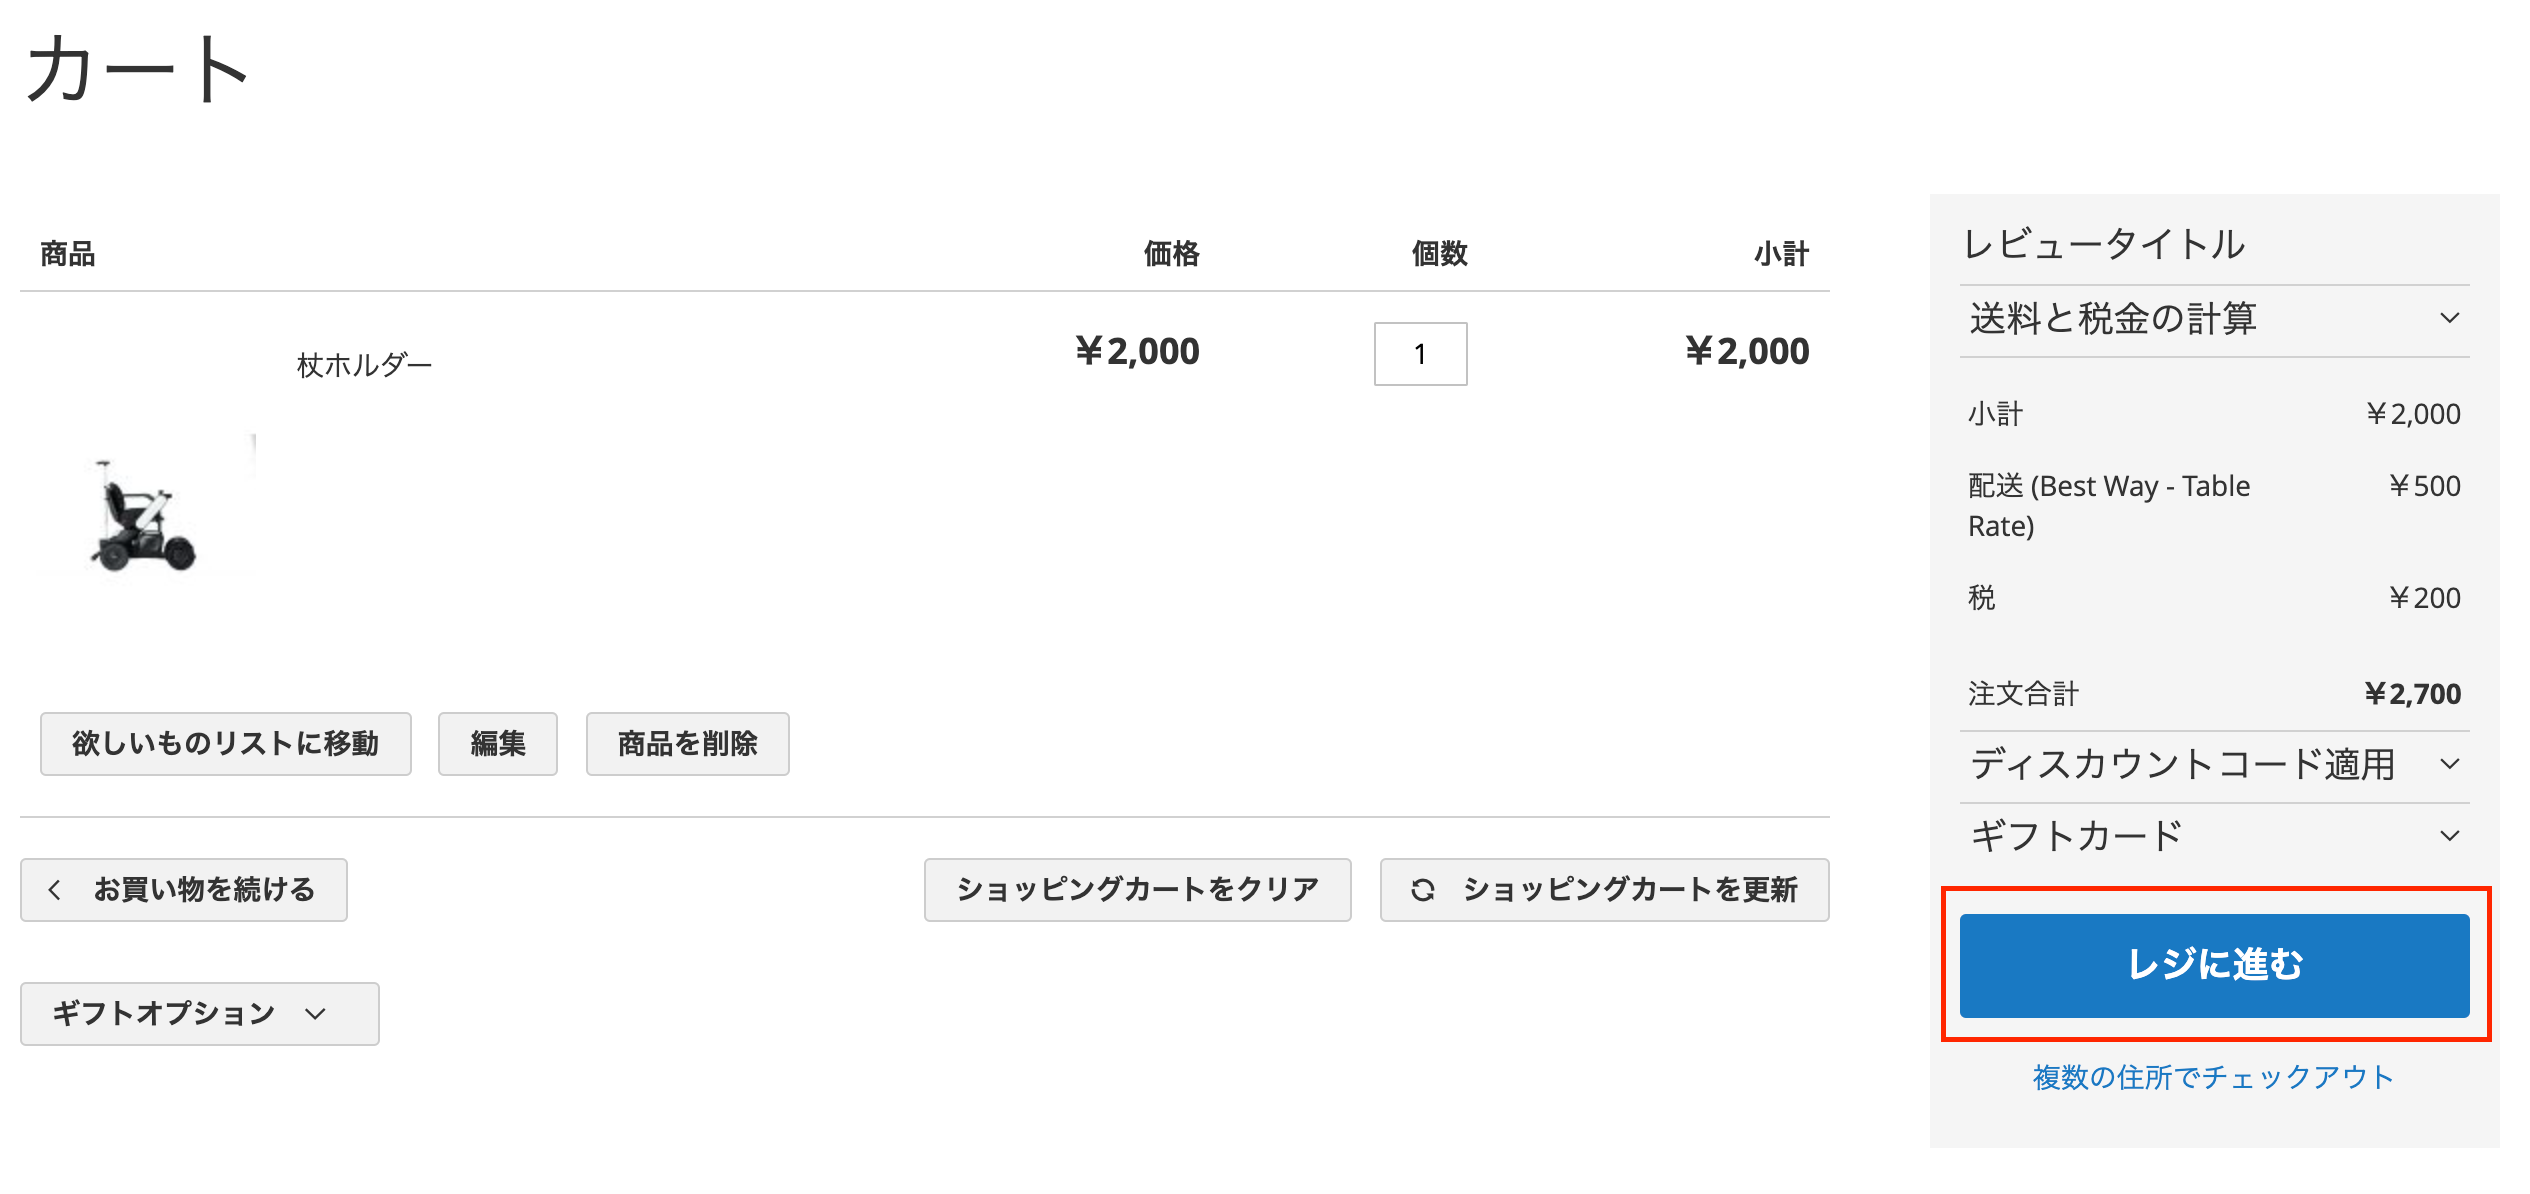
Task: Click the chevron icon next to ディスカウントコード適用
Action: 2449,764
